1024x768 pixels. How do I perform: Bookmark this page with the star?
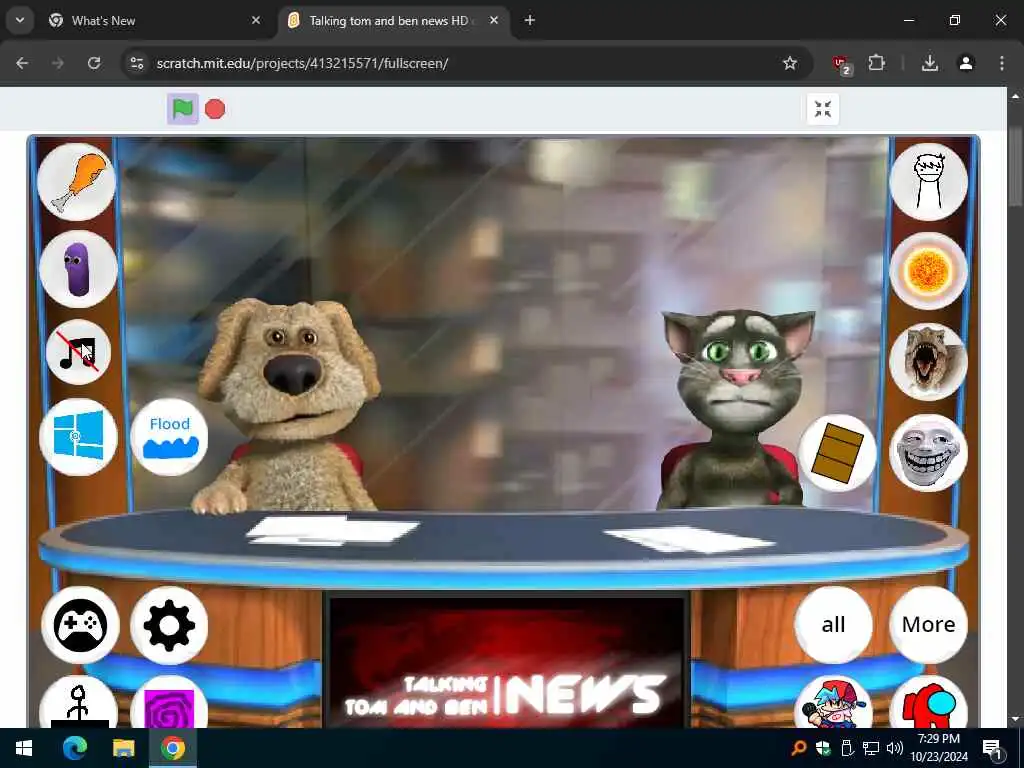[790, 63]
